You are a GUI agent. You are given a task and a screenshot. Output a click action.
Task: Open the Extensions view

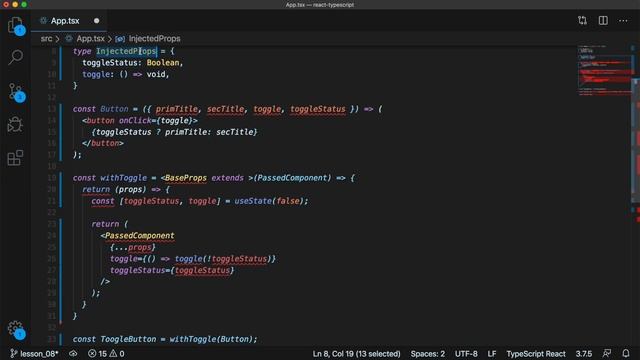tap(16, 158)
